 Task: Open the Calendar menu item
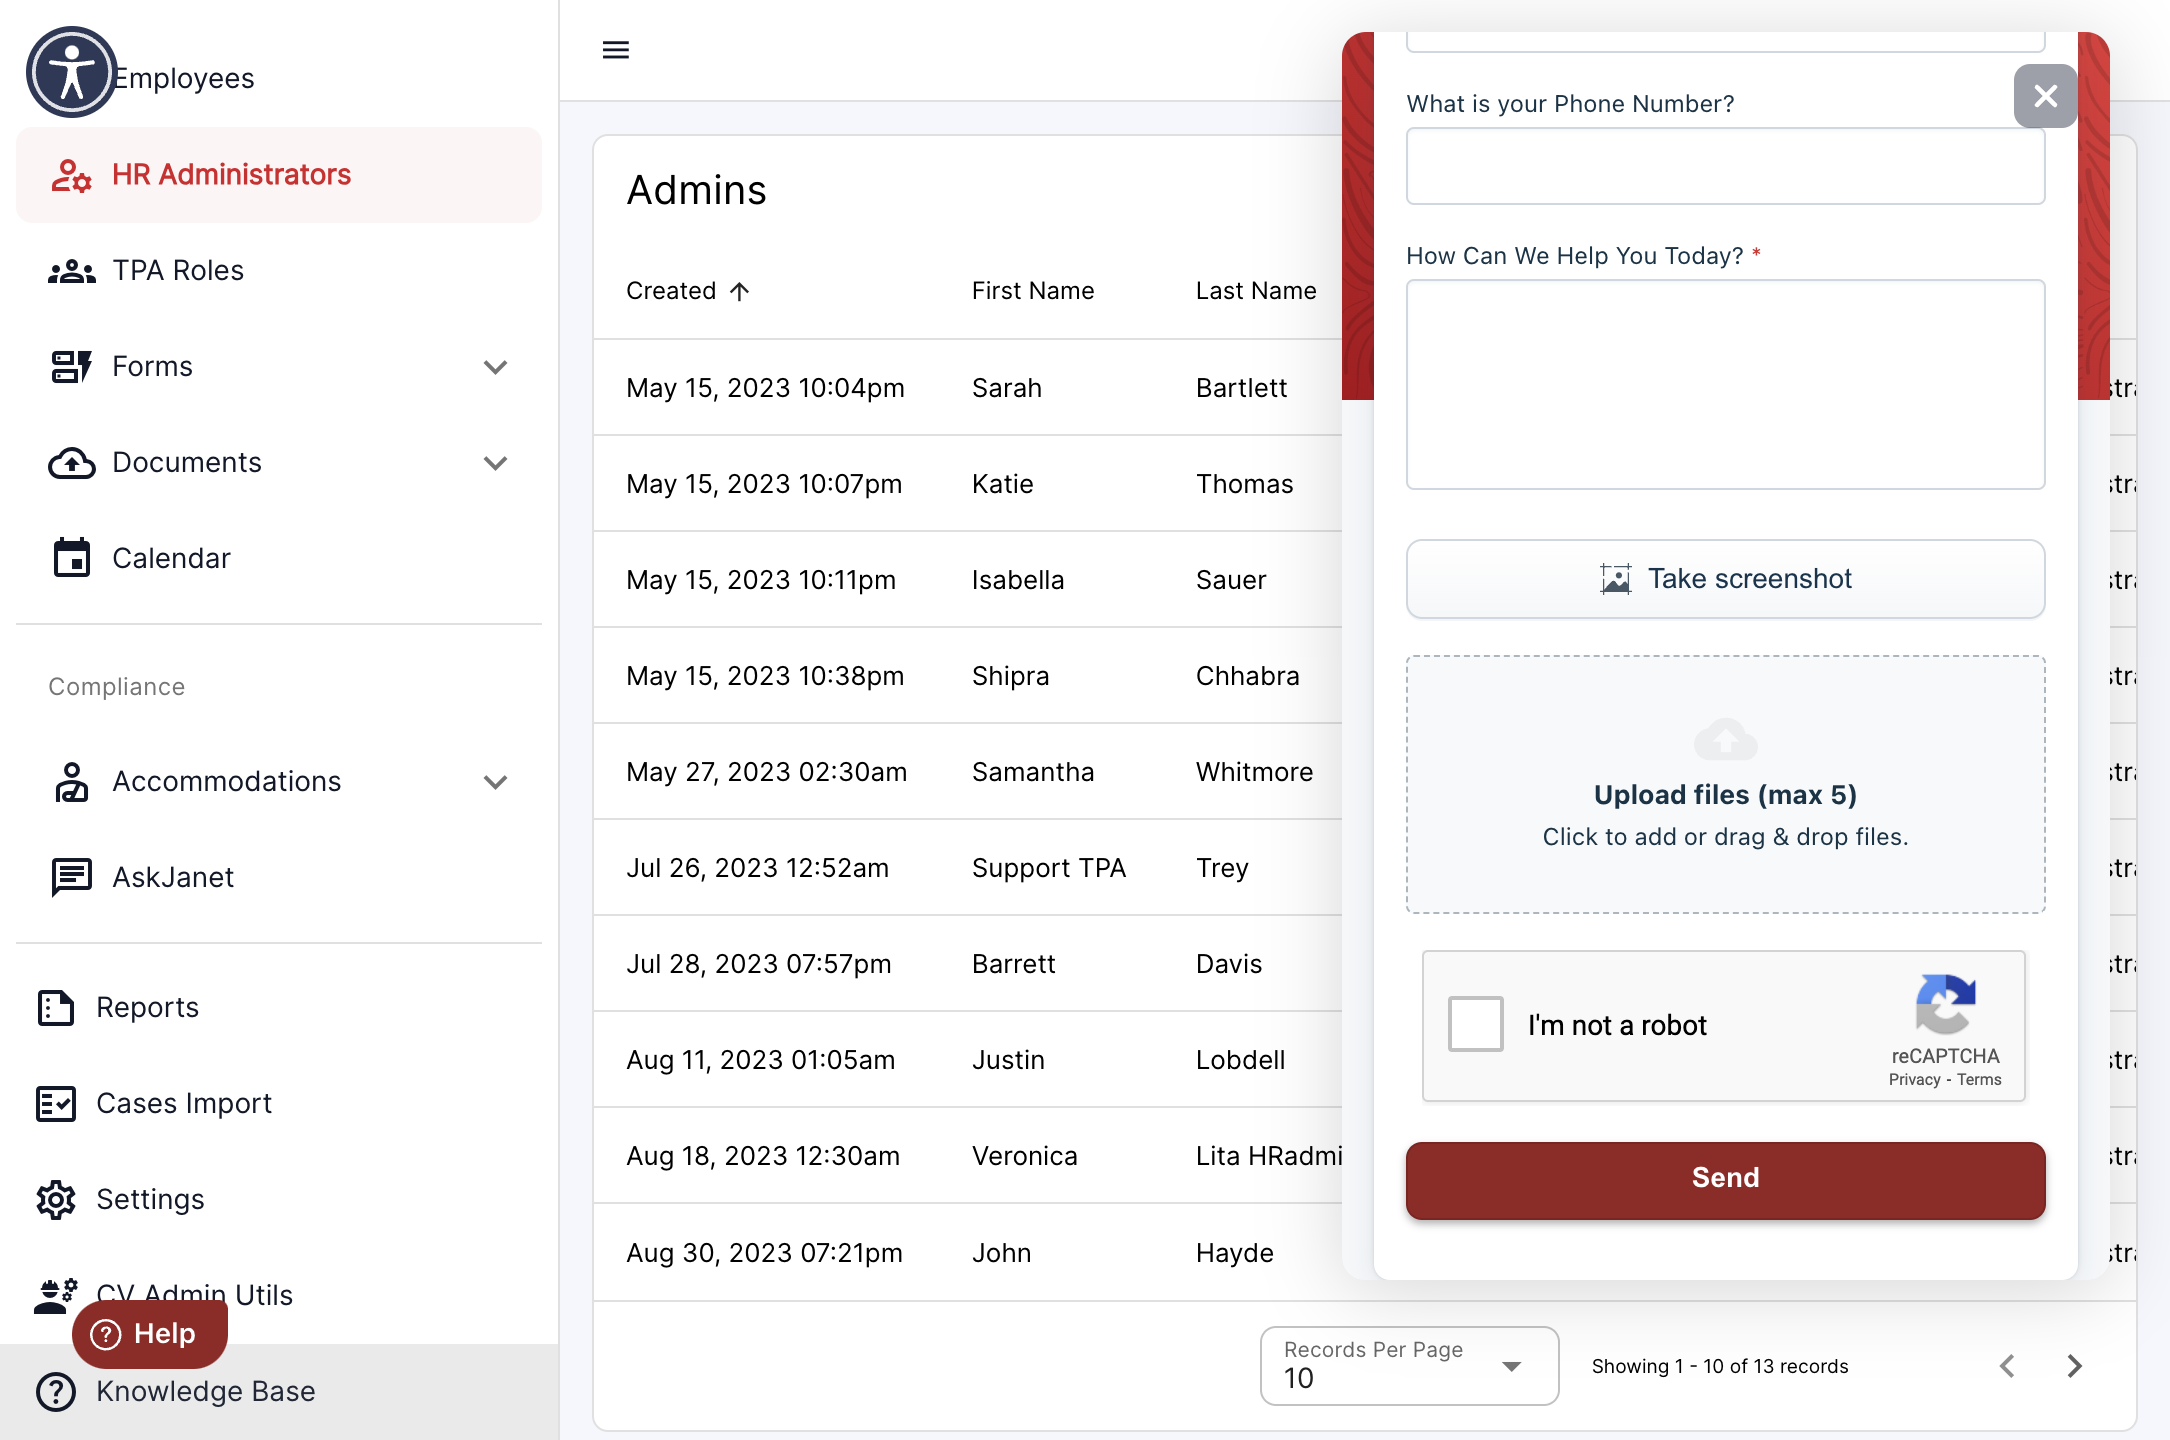pos(279,558)
